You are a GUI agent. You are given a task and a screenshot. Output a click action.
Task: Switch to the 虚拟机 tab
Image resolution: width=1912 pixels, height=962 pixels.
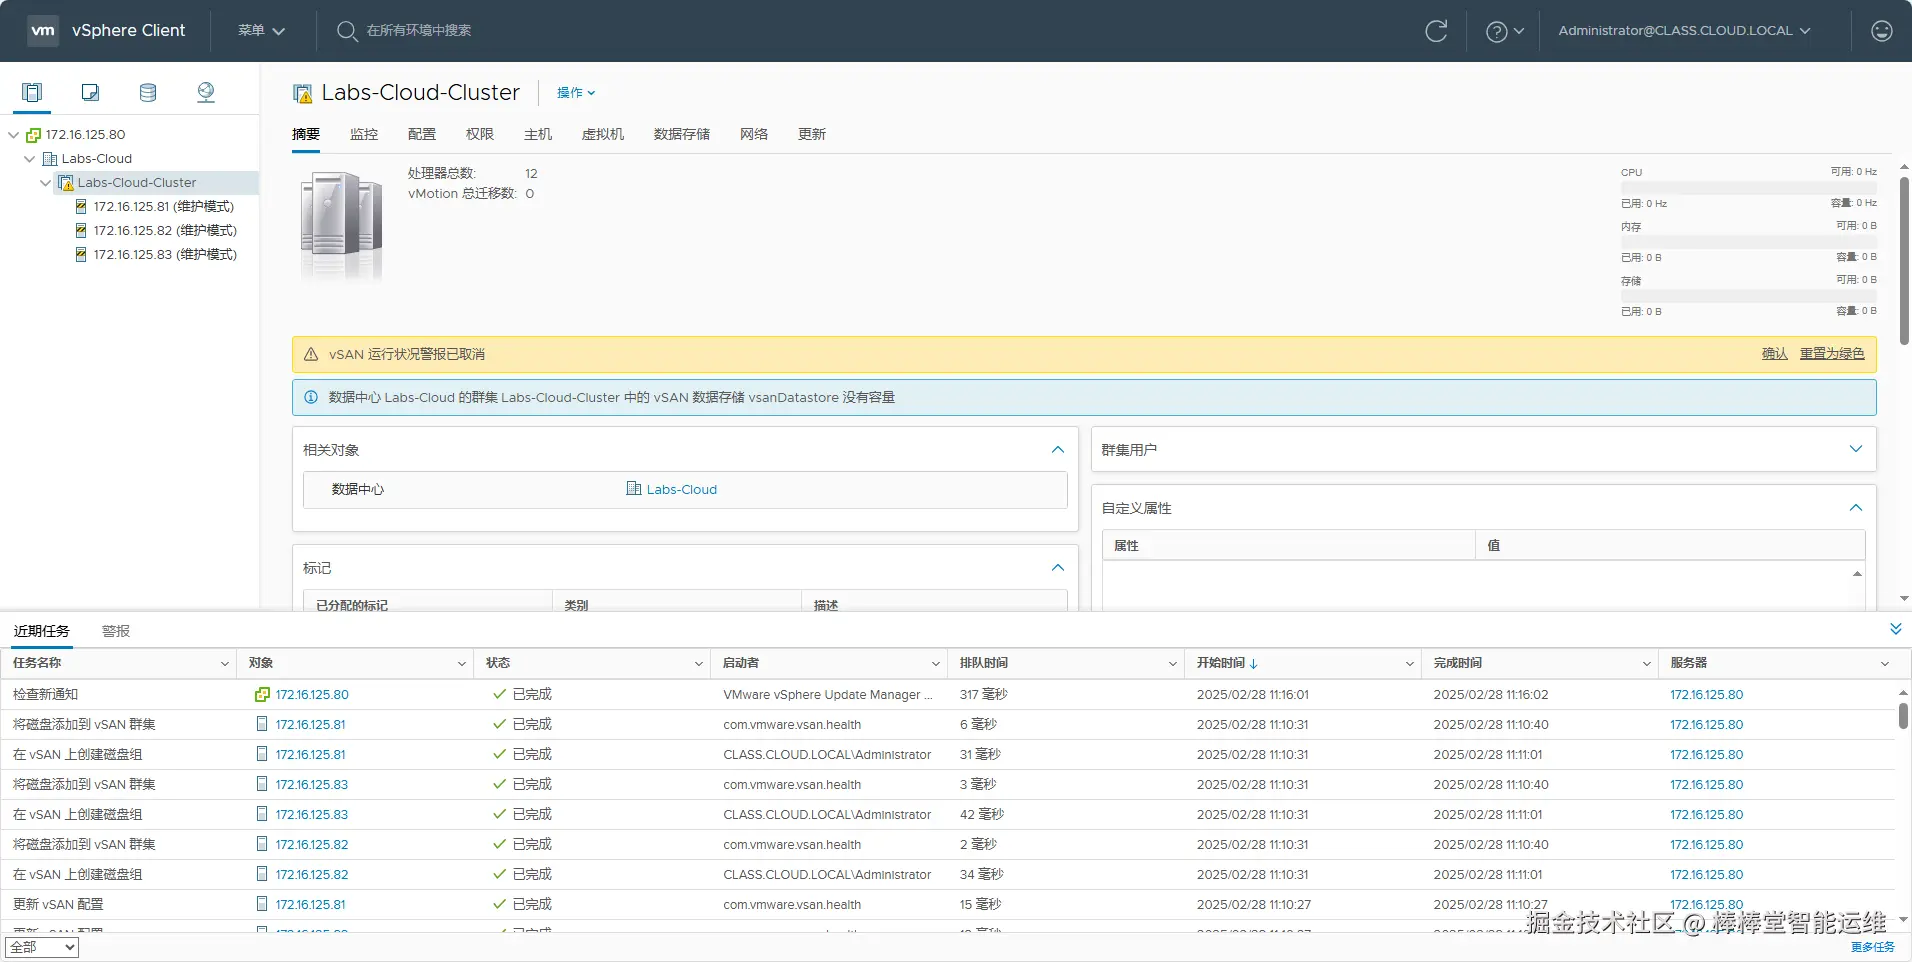click(603, 134)
